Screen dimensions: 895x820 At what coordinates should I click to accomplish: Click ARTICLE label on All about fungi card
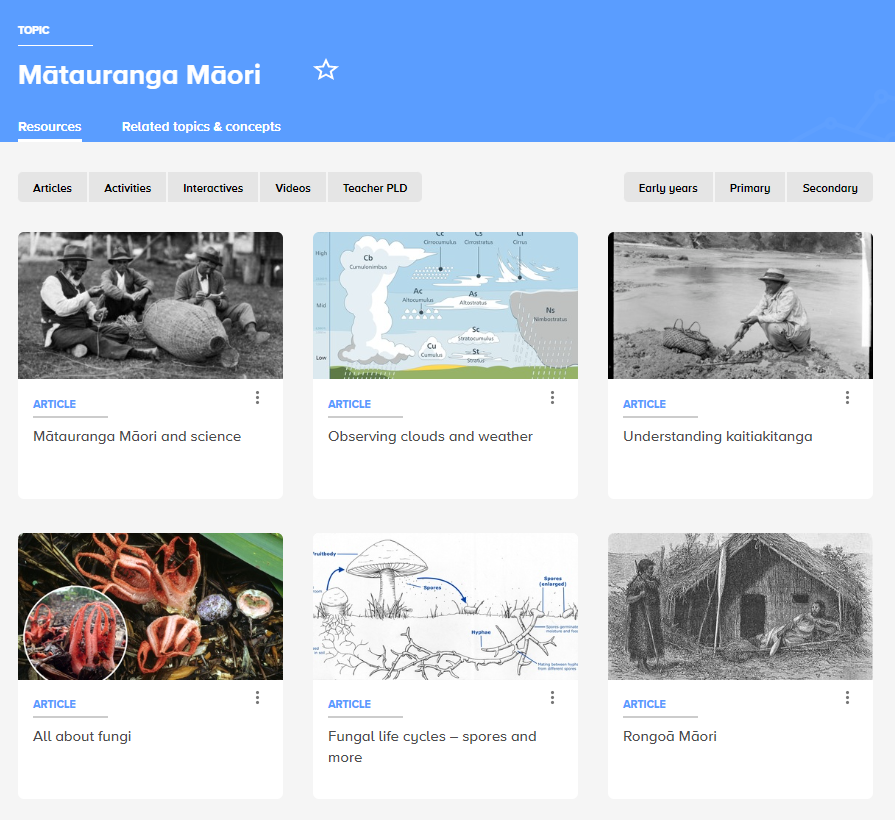click(x=54, y=704)
